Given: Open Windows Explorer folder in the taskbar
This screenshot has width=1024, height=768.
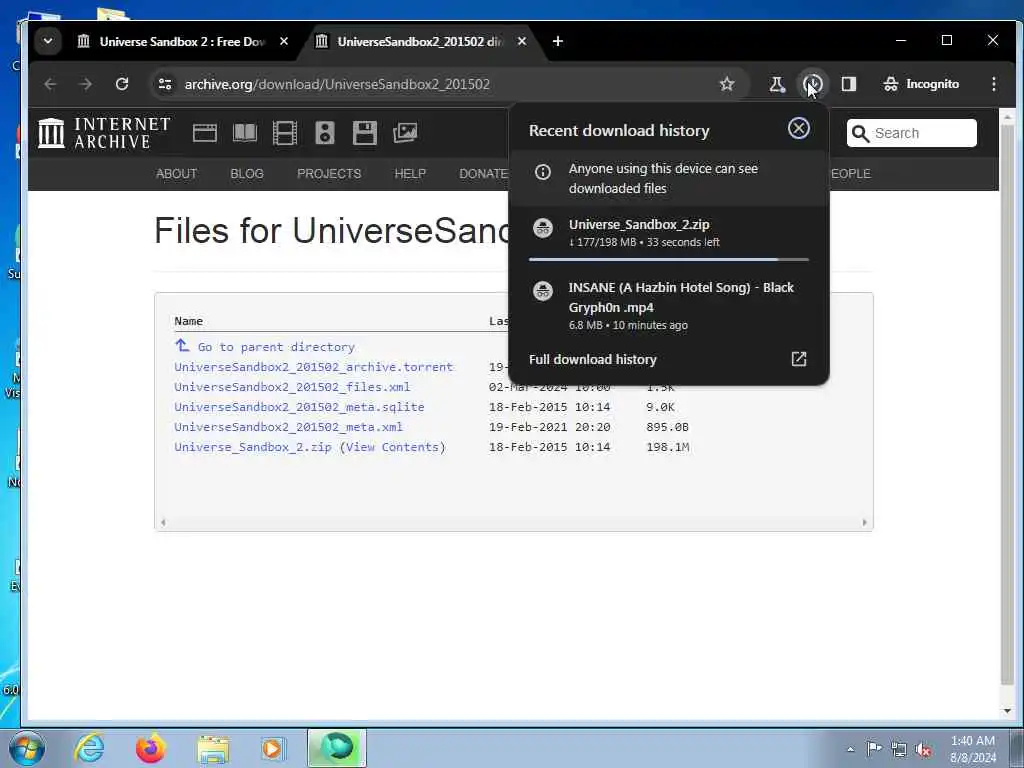Looking at the screenshot, I should 213,749.
